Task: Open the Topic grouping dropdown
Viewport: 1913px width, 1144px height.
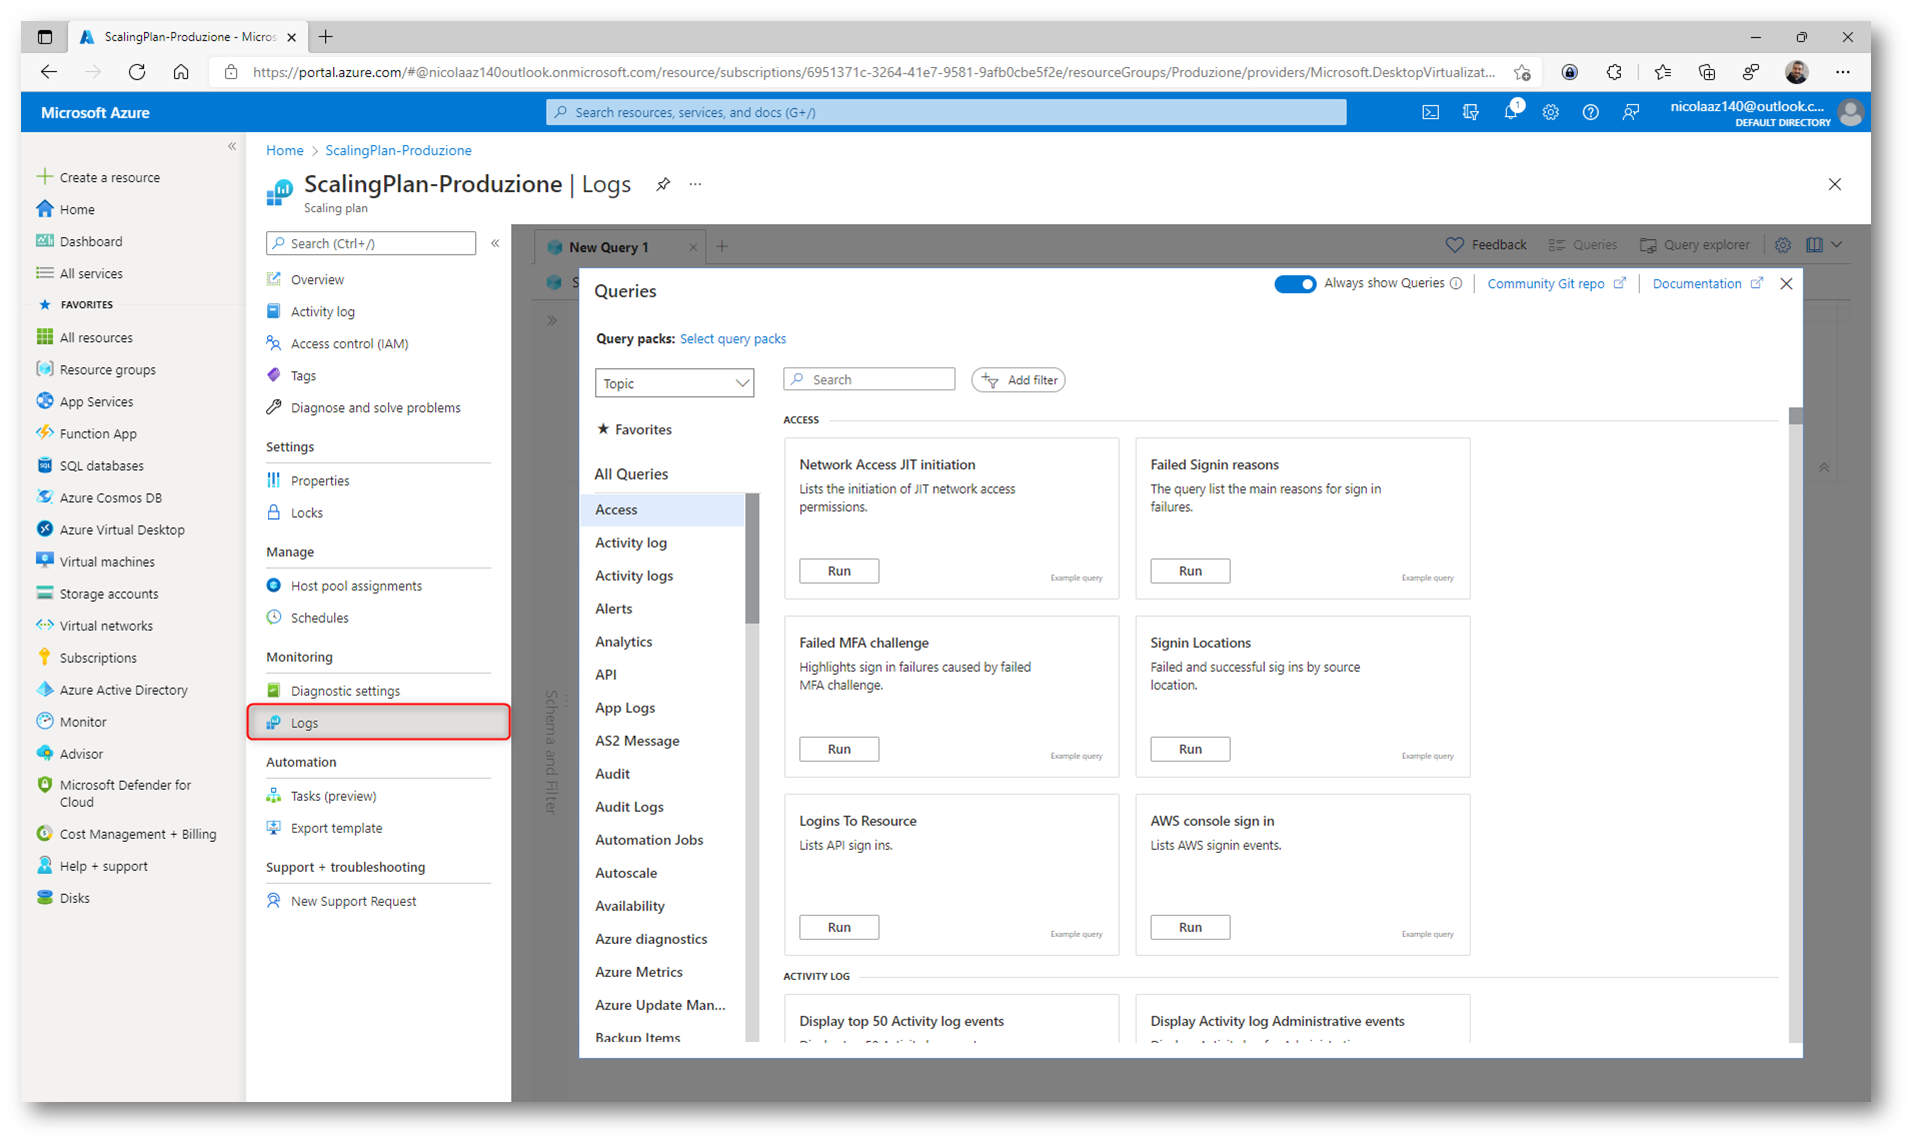Action: pos(674,383)
